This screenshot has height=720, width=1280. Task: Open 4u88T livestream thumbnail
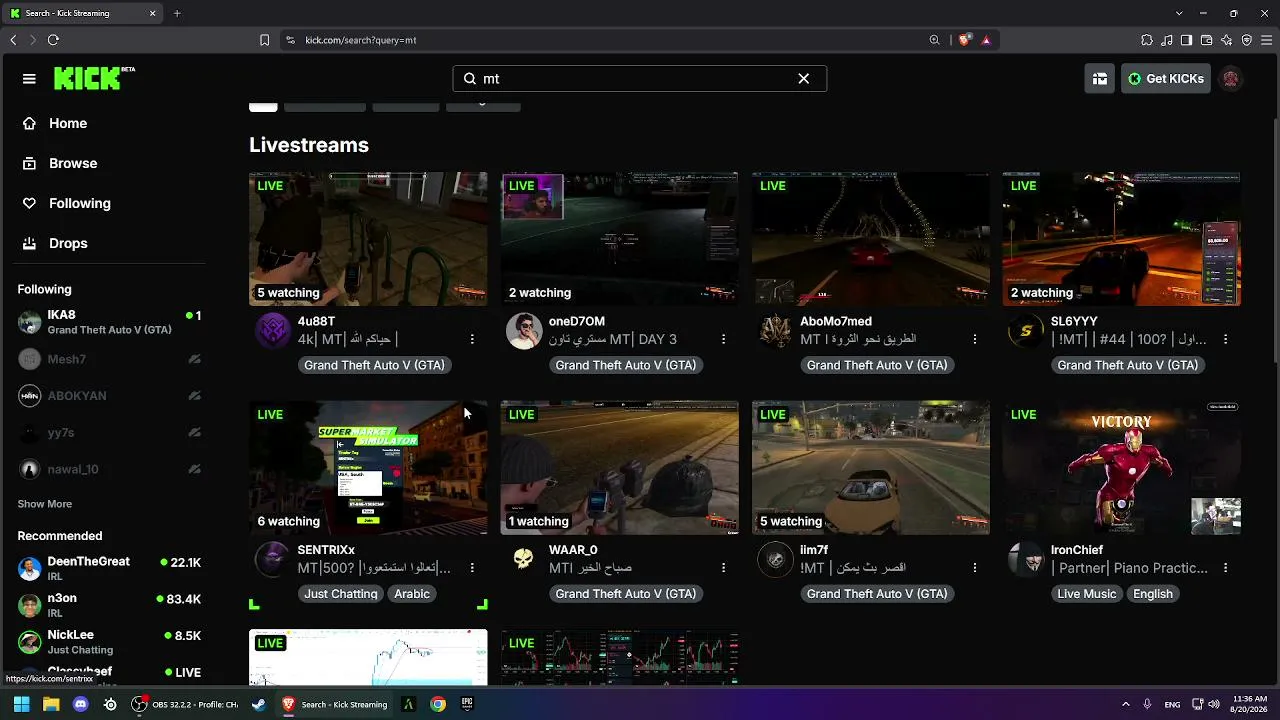(x=368, y=239)
